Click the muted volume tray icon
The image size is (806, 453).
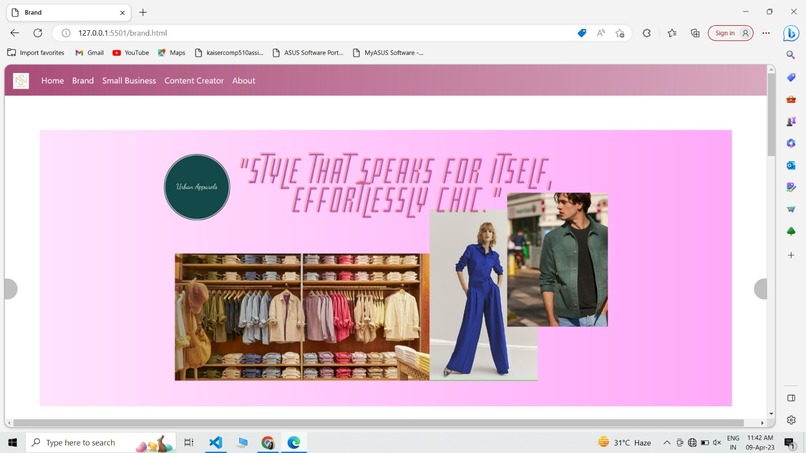tap(717, 442)
